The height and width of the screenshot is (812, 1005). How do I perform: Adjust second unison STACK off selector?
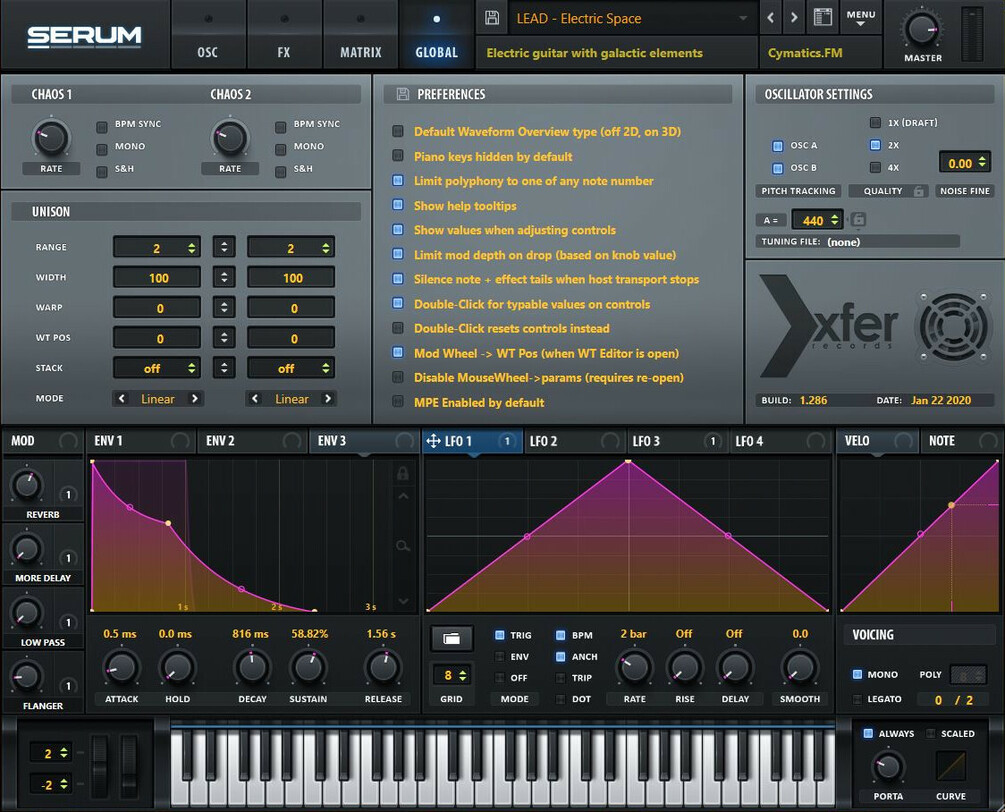pos(291,368)
